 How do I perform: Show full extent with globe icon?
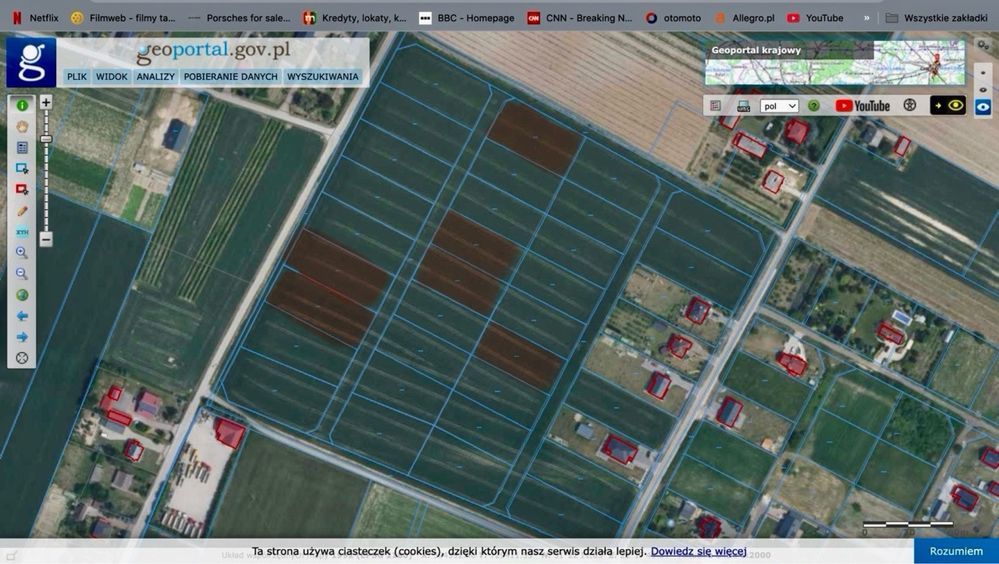pyautogui.click(x=22, y=295)
